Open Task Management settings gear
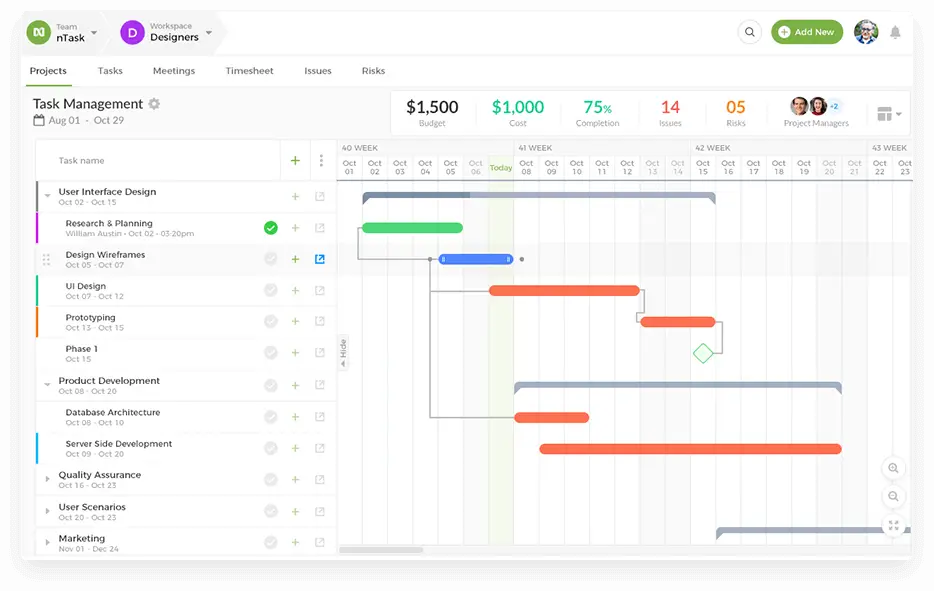934x591 pixels. [x=154, y=104]
